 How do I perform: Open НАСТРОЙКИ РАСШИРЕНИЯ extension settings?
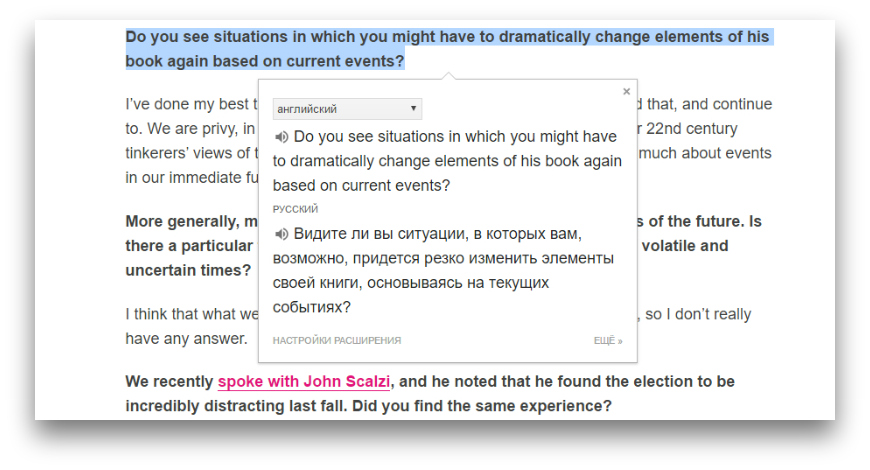point(336,341)
